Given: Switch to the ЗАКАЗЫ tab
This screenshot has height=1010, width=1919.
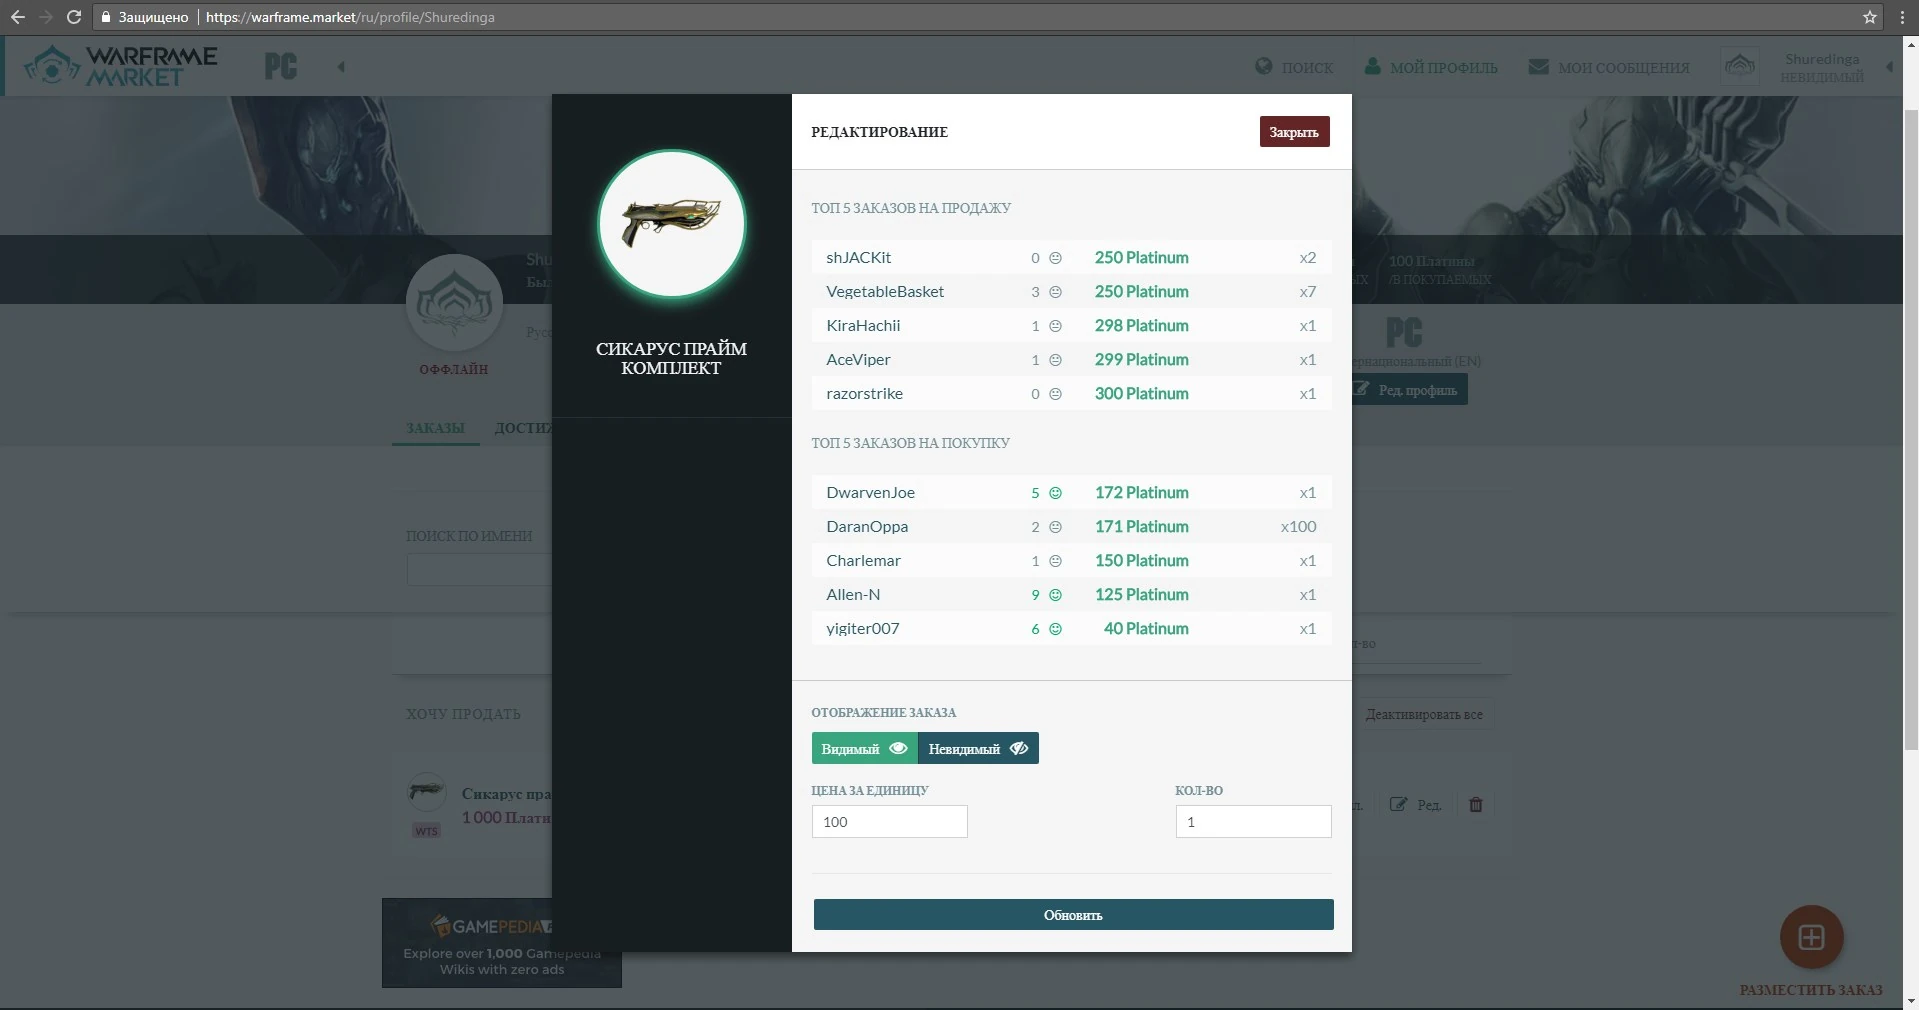Looking at the screenshot, I should (435, 428).
